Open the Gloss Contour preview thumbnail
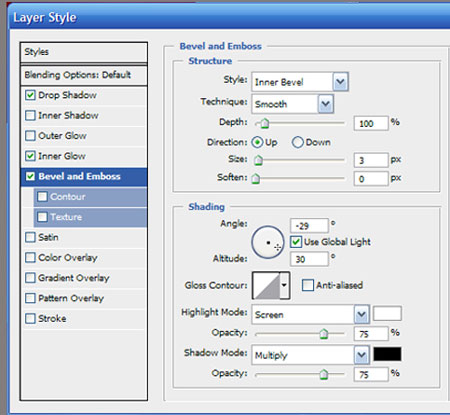Viewport: 450px width, 415px height. pos(266,285)
